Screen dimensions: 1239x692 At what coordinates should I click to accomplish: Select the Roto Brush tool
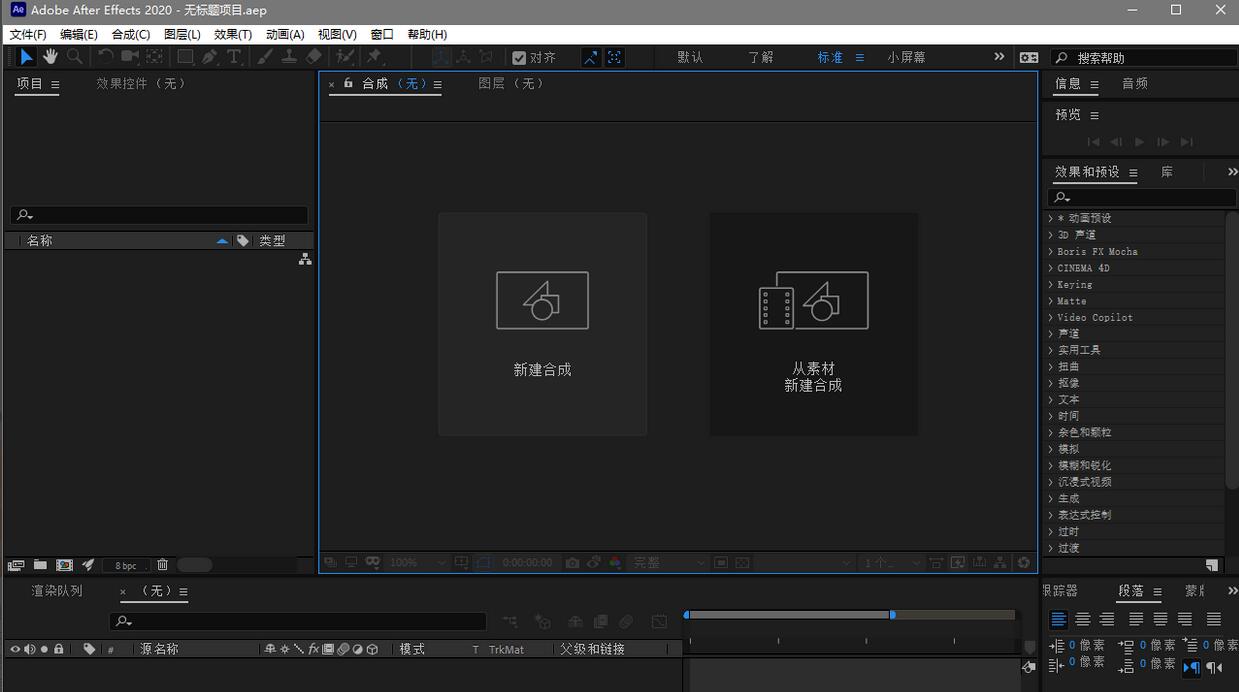click(x=346, y=57)
